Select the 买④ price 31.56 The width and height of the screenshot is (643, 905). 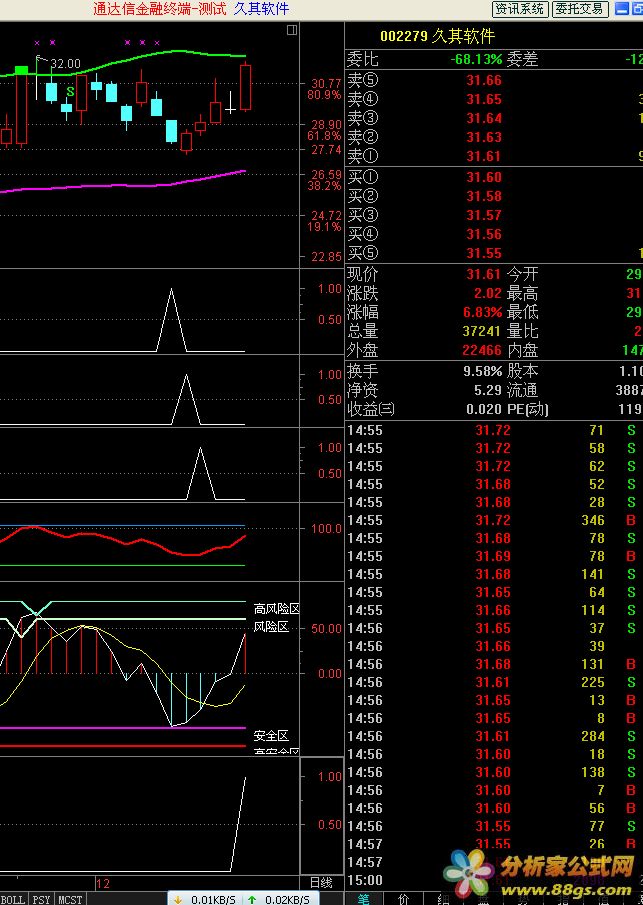(x=484, y=234)
